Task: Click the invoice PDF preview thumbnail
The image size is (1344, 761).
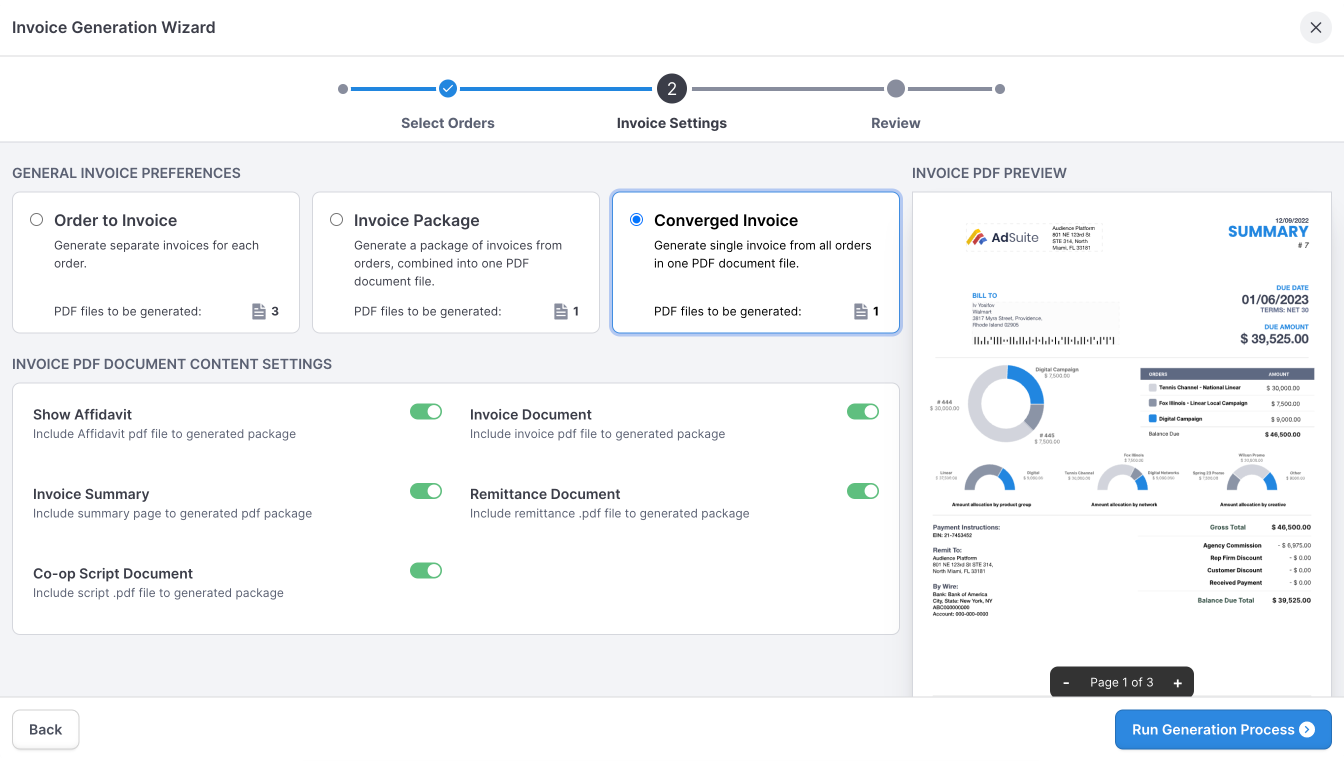Action: pyautogui.click(x=1120, y=430)
